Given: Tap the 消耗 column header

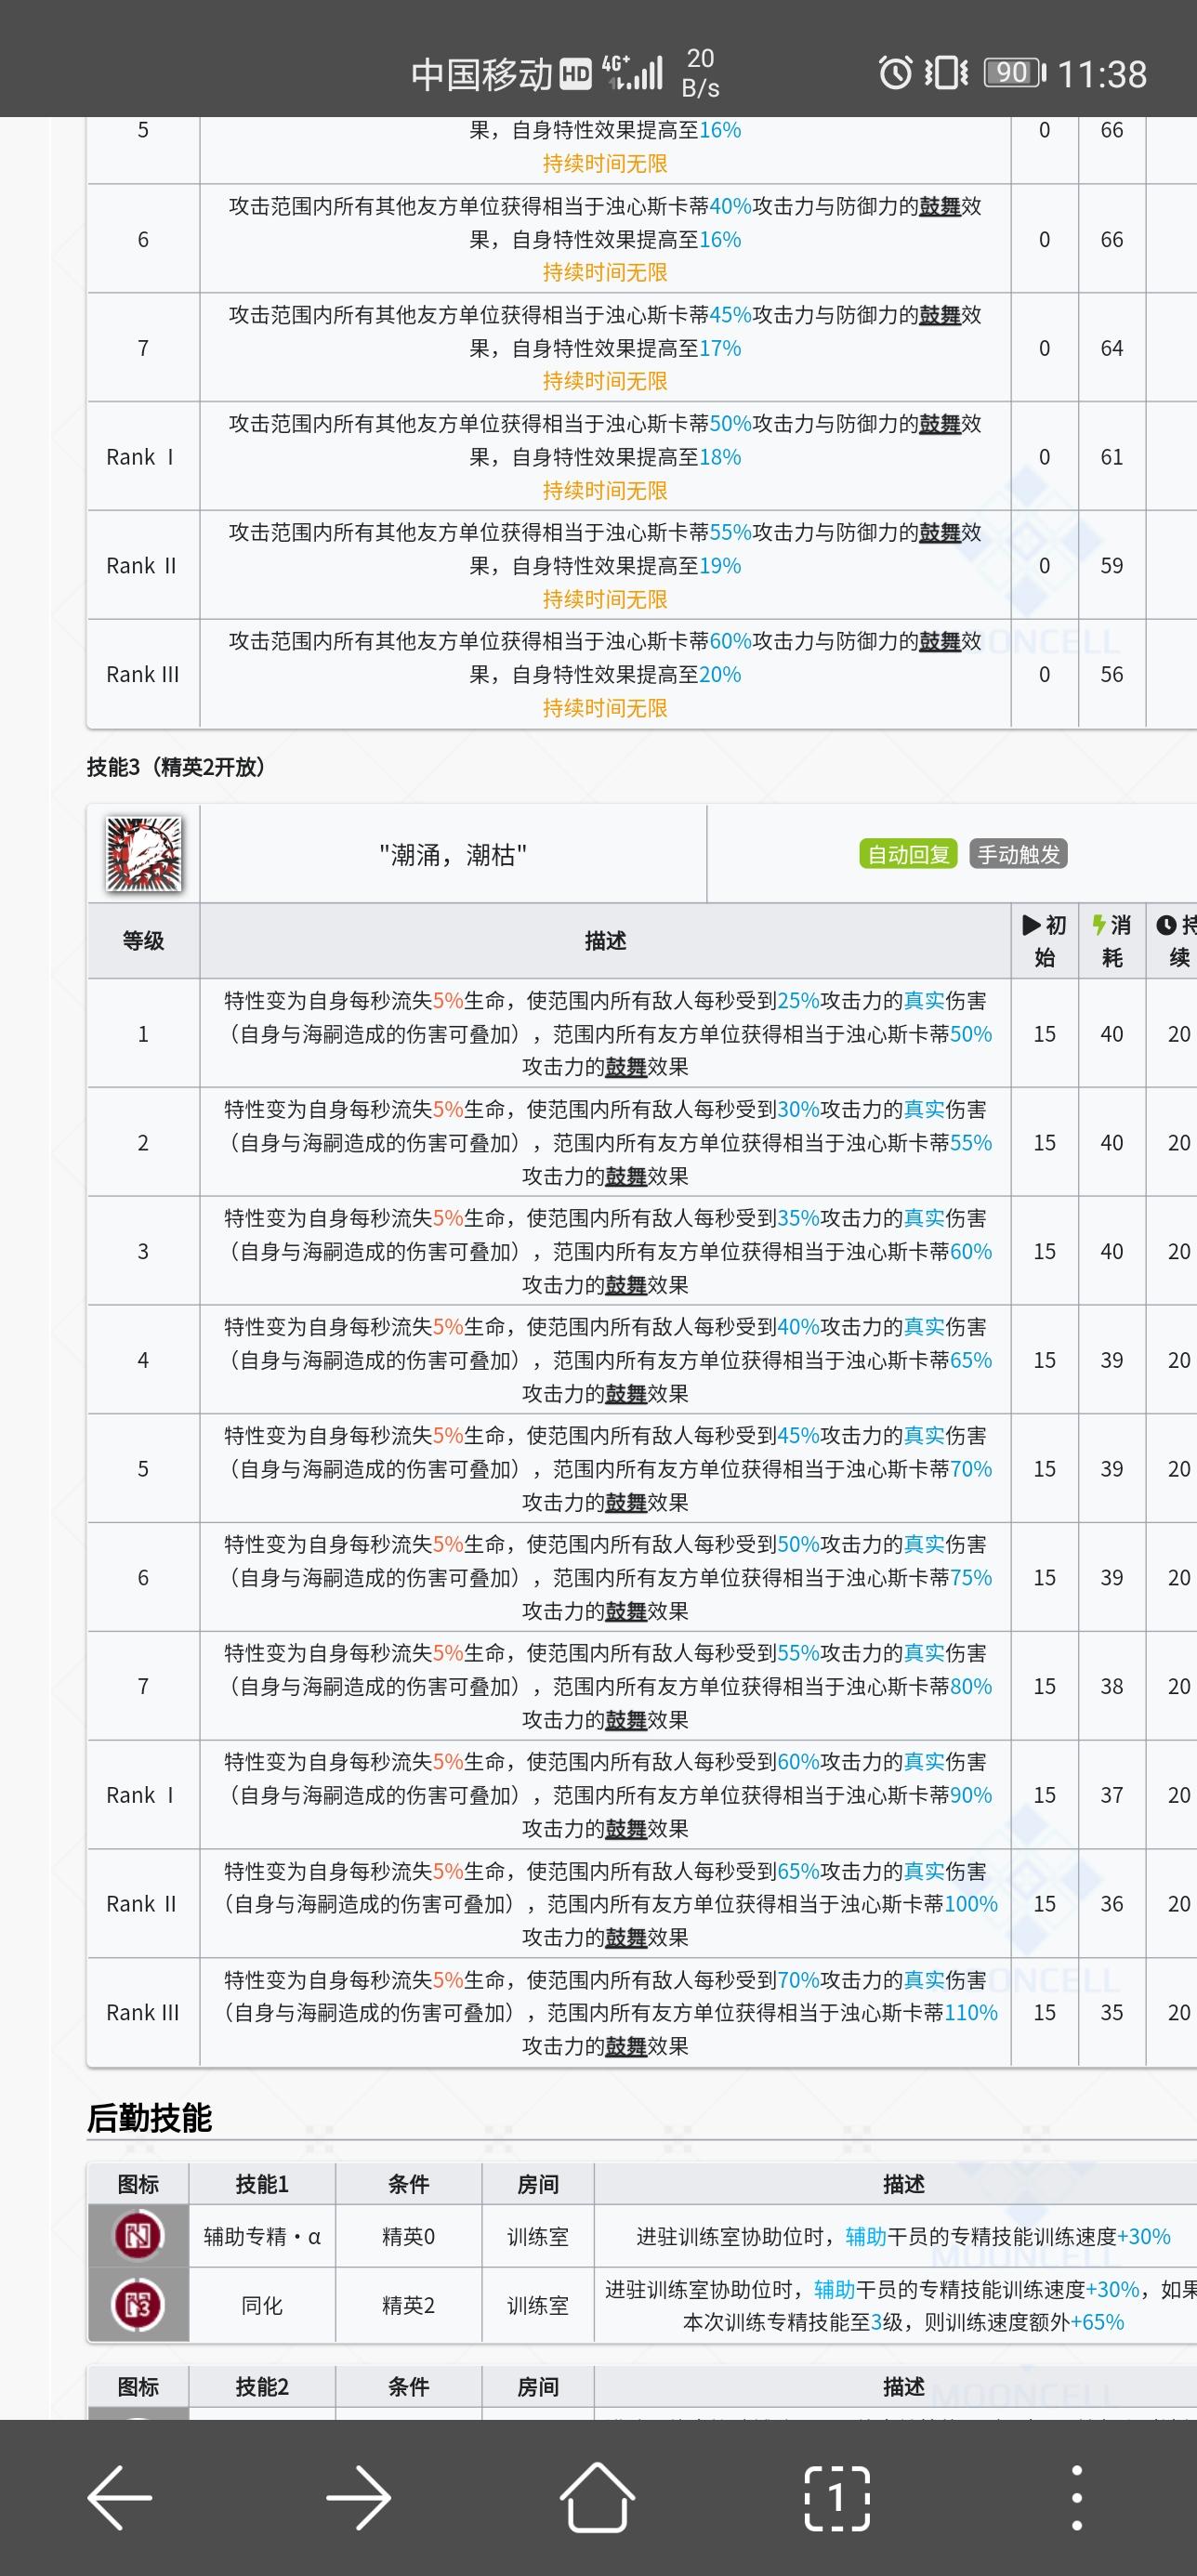Looking at the screenshot, I should pos(1111,941).
